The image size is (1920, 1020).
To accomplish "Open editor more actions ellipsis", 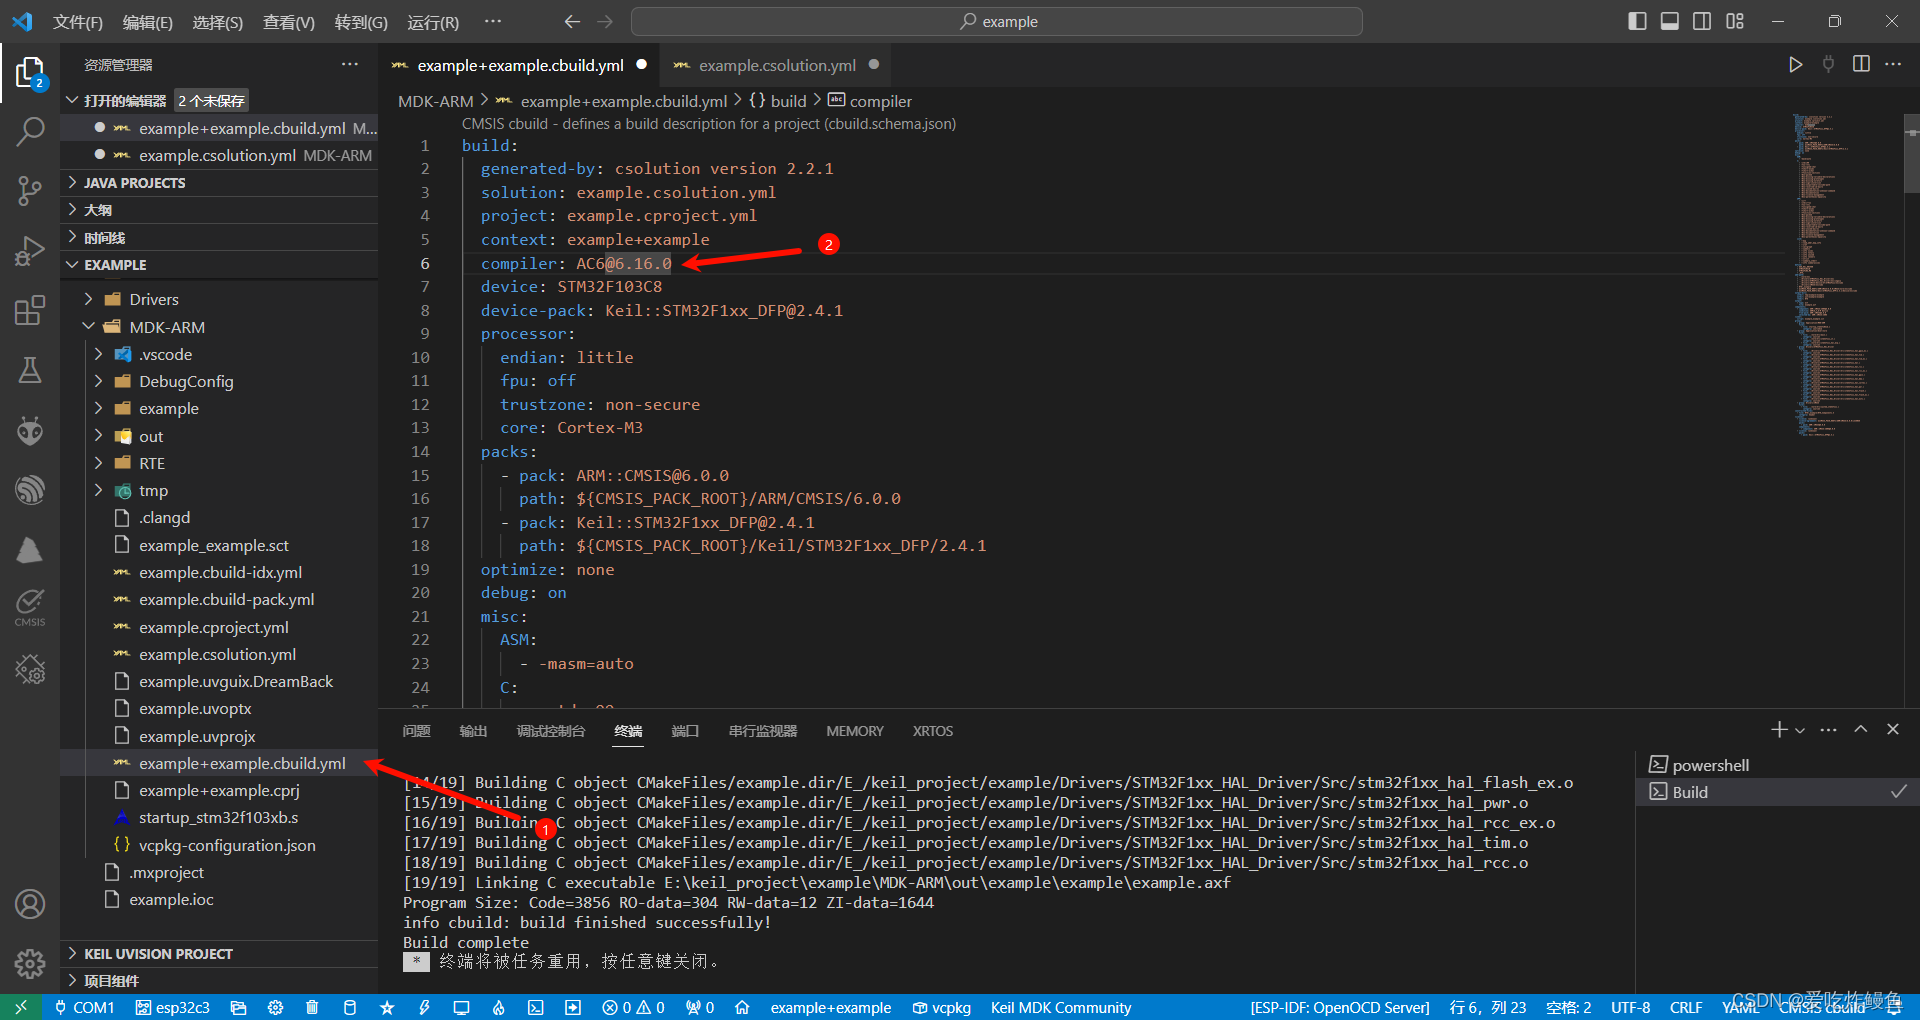I will click(1893, 65).
